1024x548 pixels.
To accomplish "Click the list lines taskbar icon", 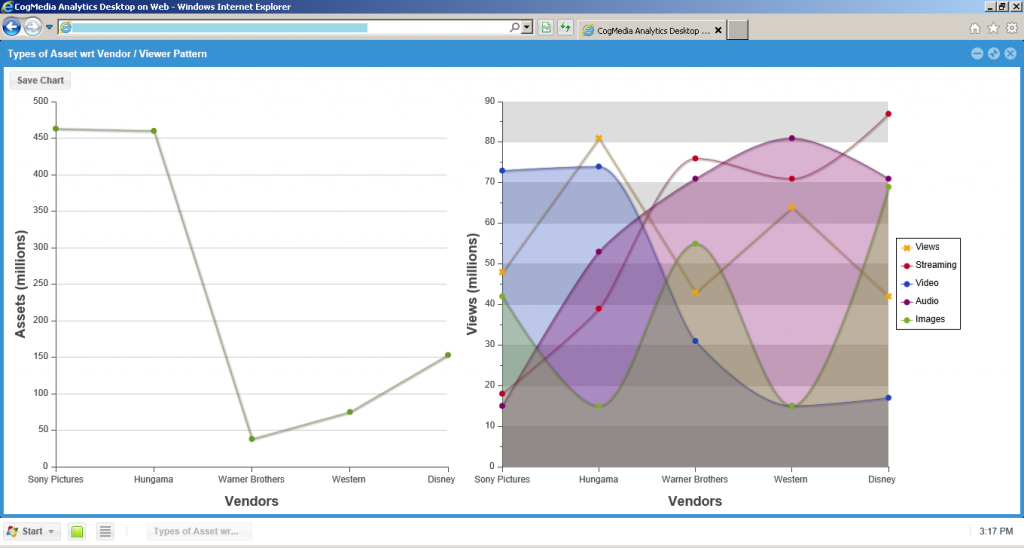I will click(105, 531).
